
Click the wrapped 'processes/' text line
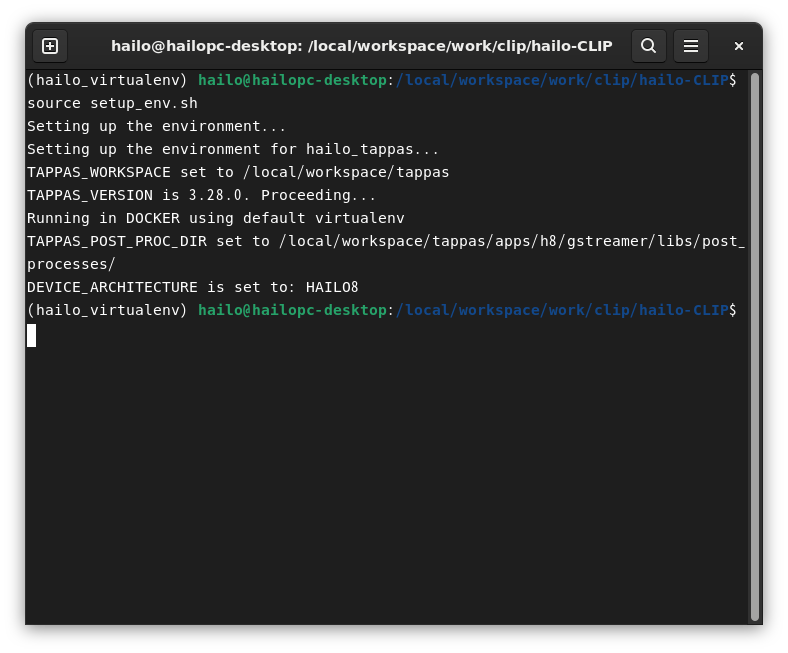[x=71, y=264]
